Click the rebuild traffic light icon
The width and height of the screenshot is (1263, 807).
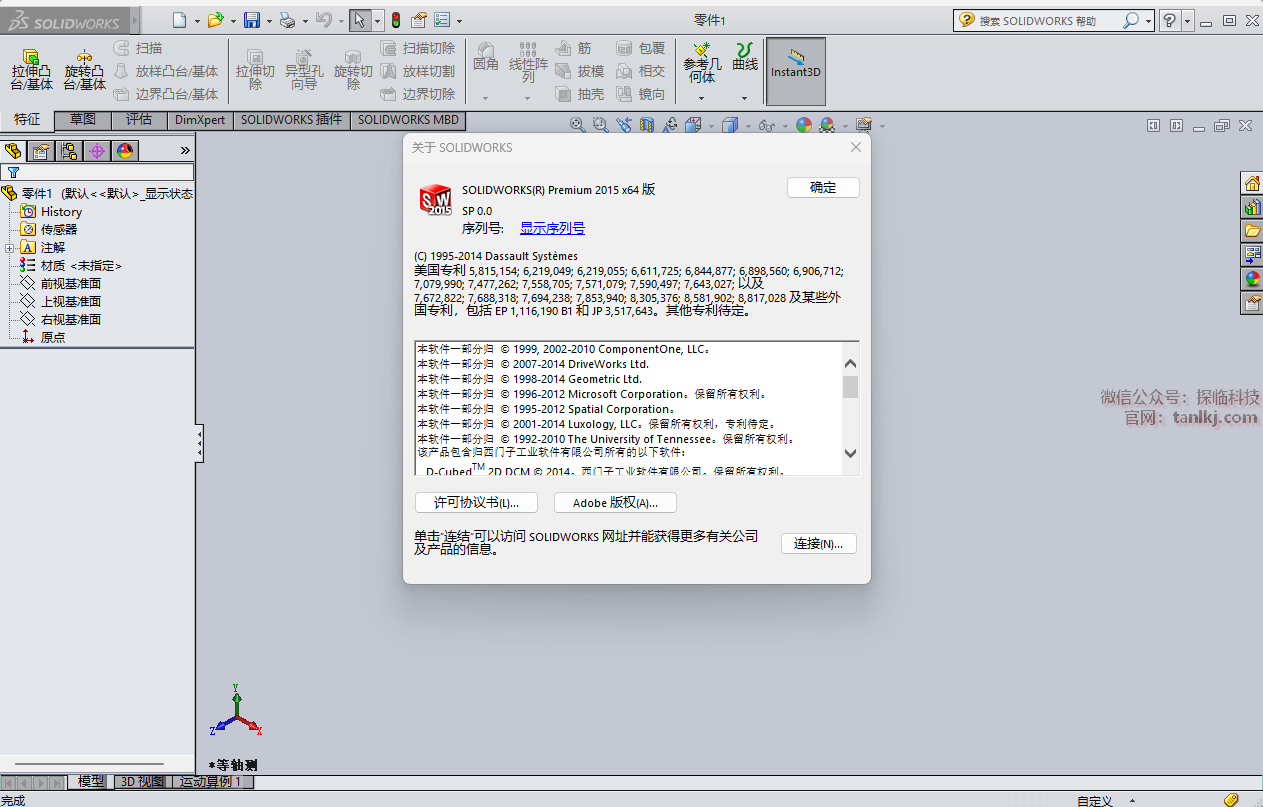[x=396, y=20]
